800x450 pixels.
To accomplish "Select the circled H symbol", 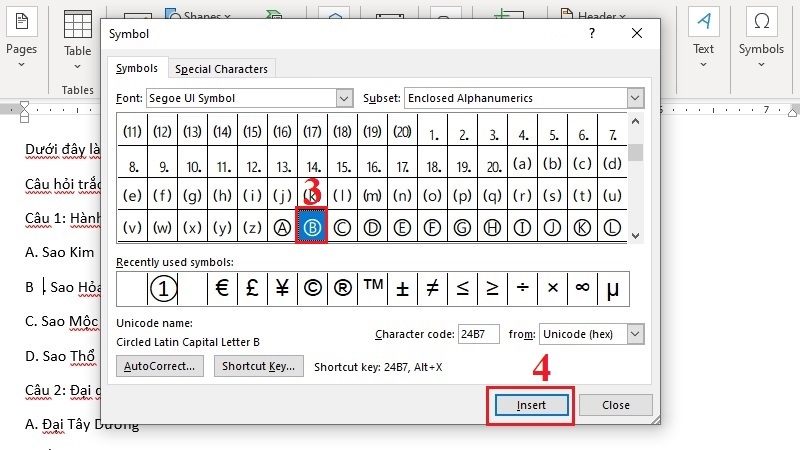I will (x=492, y=227).
